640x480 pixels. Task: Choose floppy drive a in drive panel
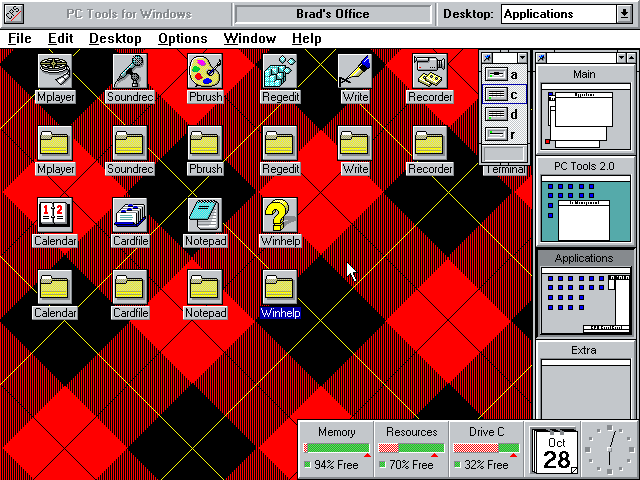(504, 75)
